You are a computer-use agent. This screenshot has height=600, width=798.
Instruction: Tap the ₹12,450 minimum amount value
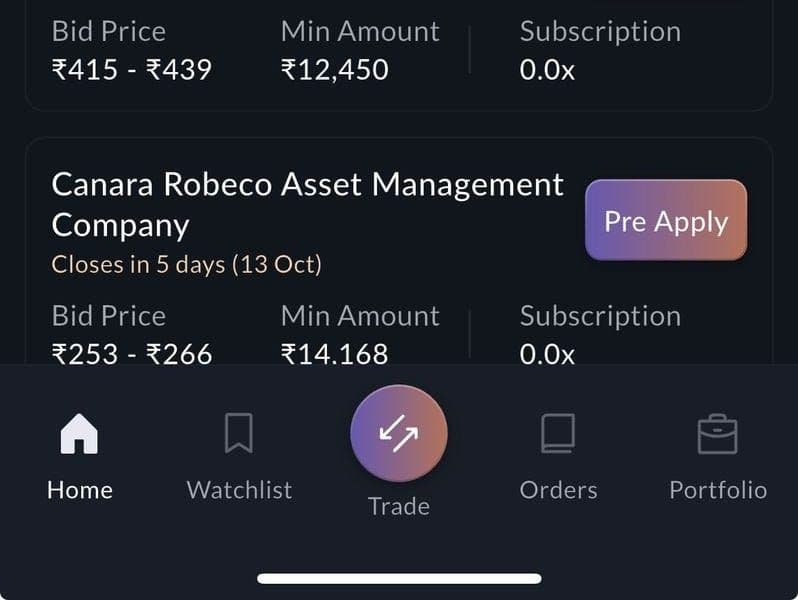(334, 70)
